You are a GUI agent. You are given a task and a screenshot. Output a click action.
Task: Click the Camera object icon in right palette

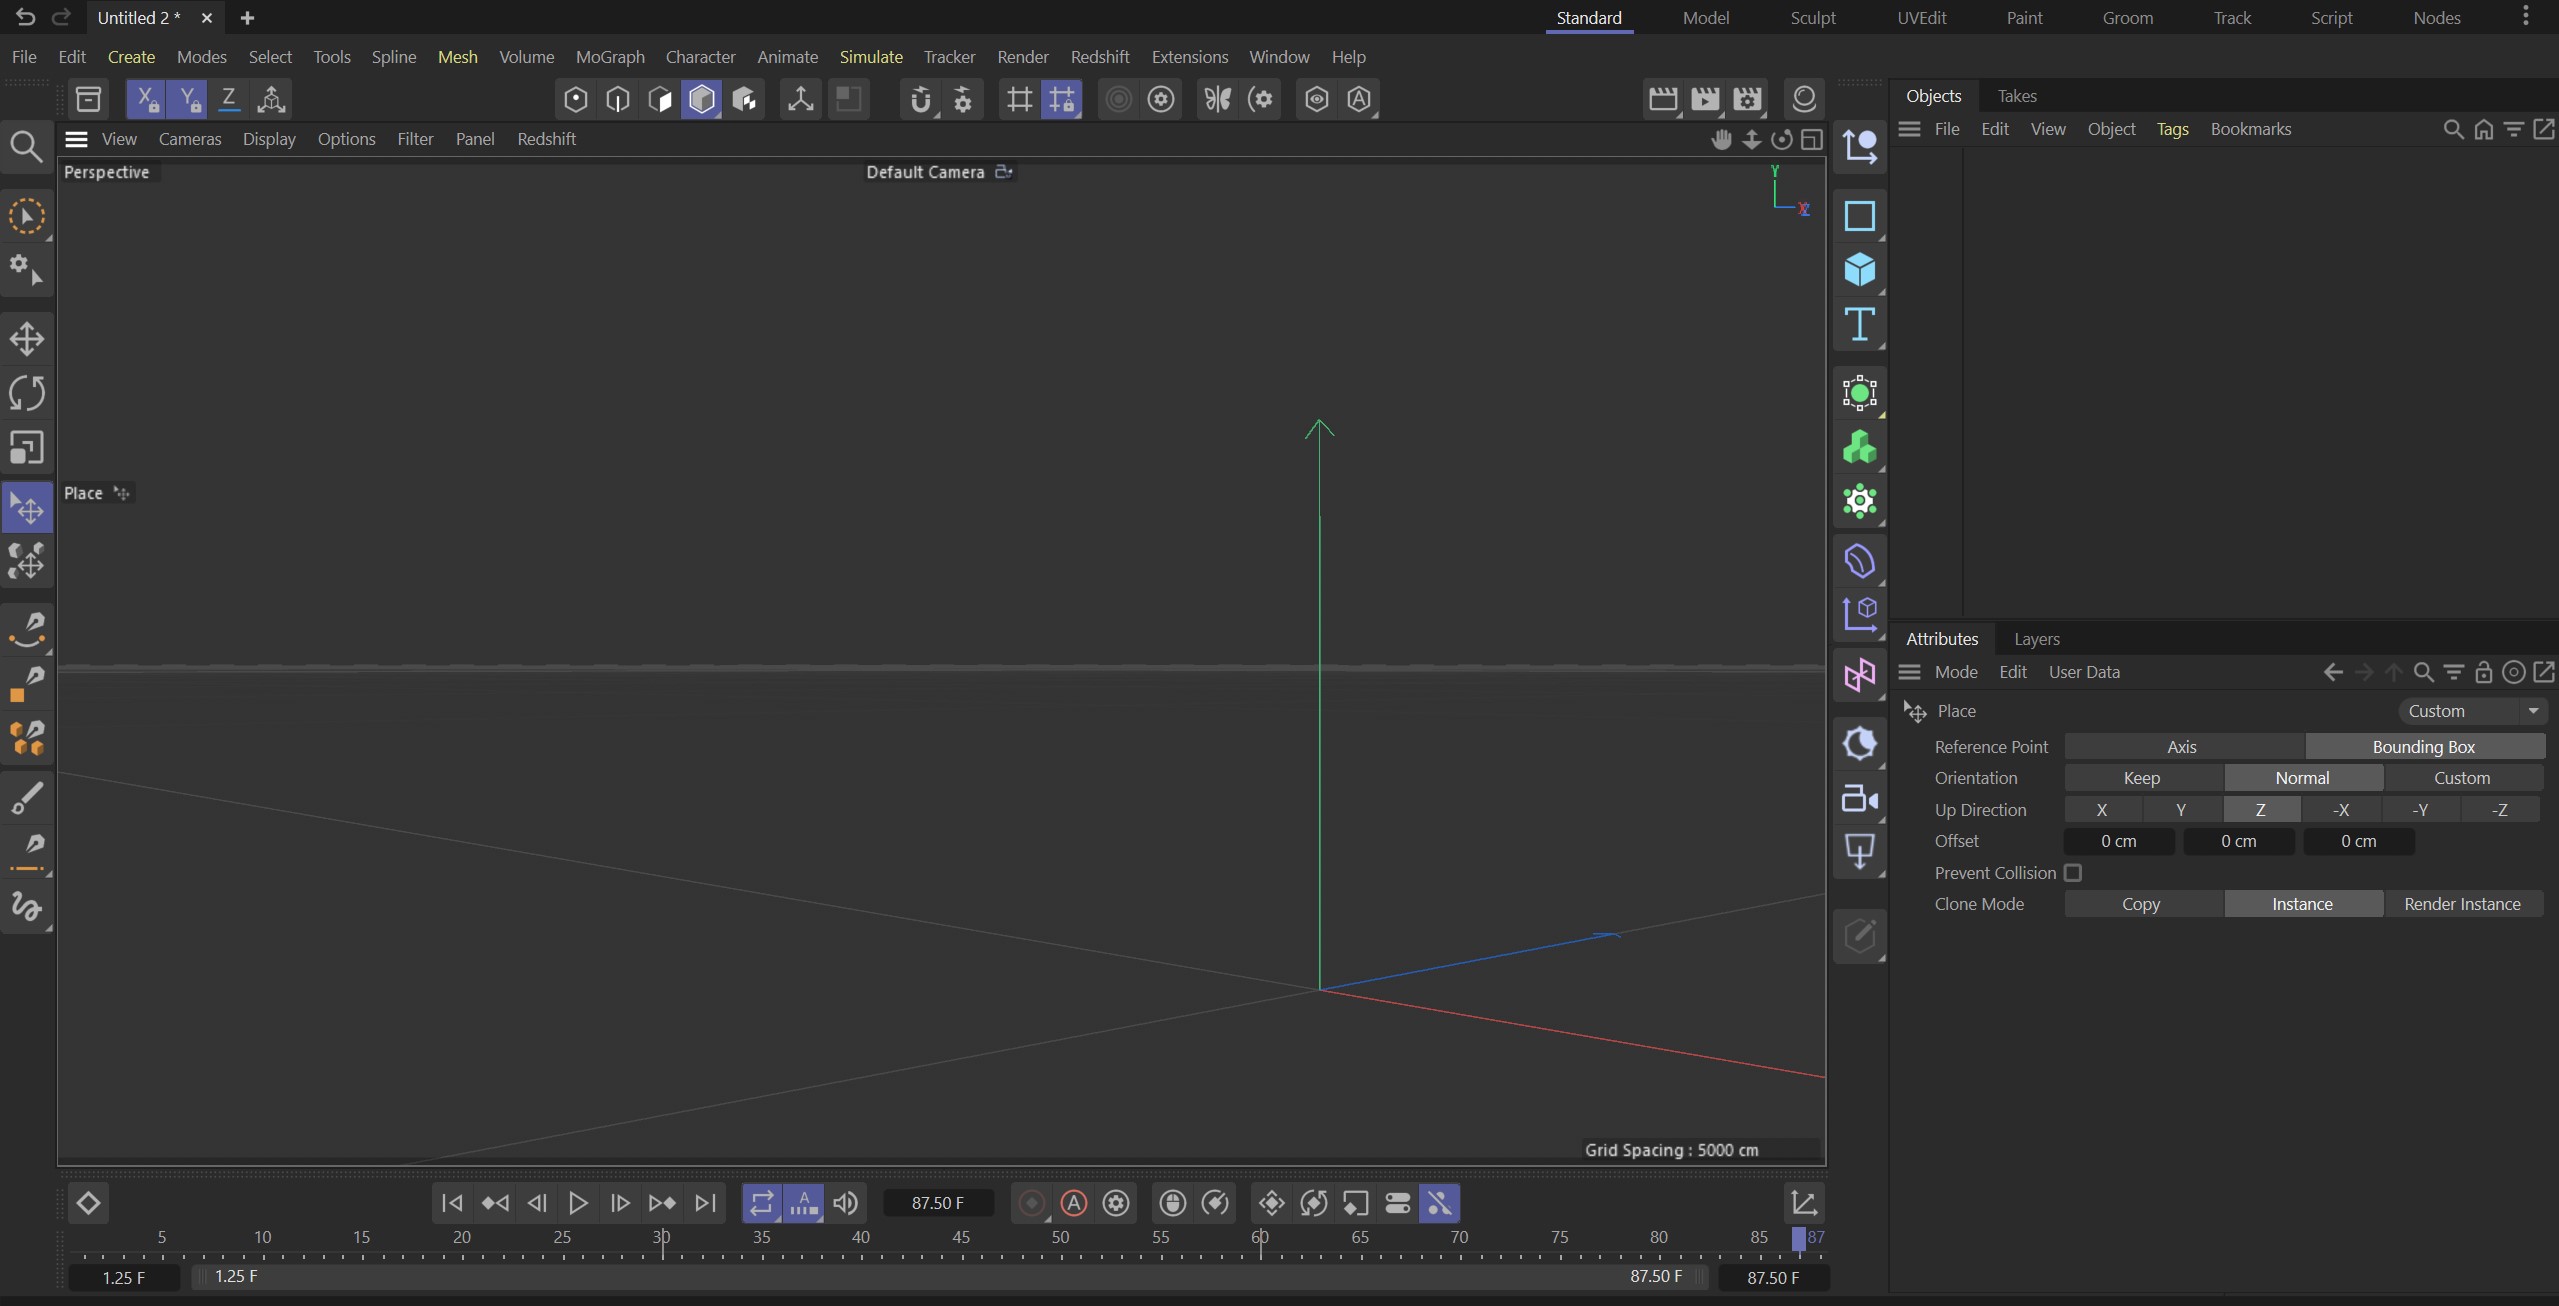[x=1859, y=799]
